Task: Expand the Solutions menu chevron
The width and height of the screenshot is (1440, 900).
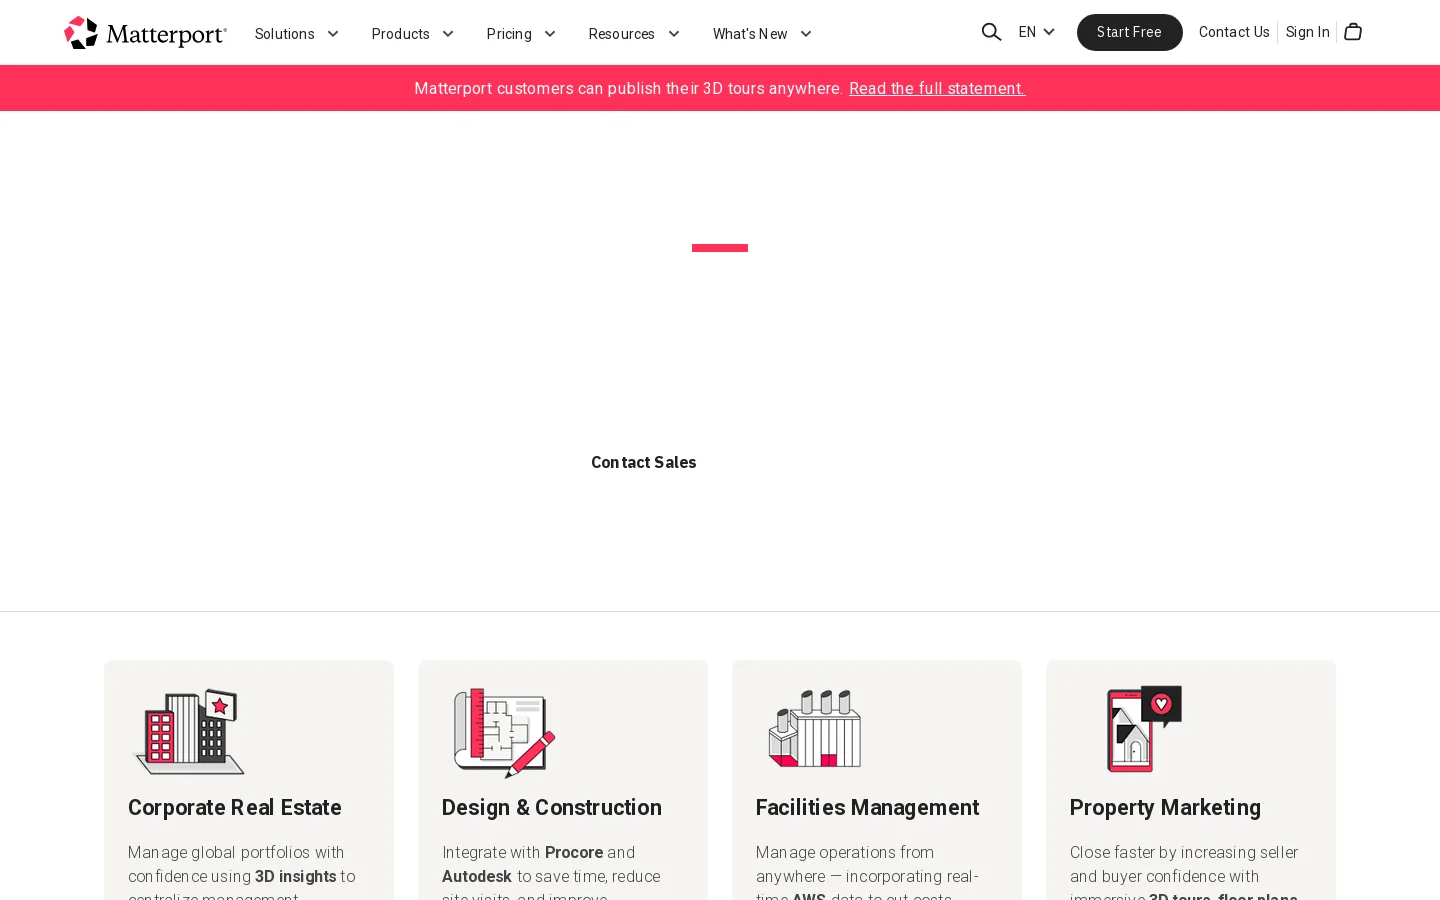Action: tap(333, 34)
